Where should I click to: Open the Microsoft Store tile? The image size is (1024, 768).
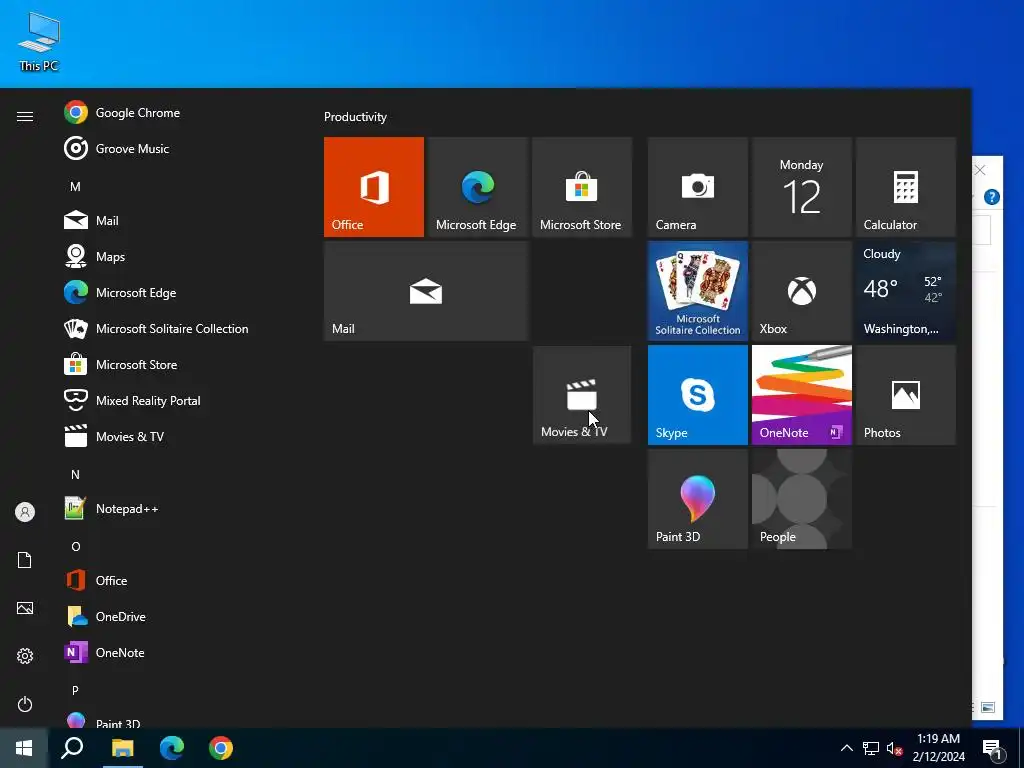click(582, 187)
